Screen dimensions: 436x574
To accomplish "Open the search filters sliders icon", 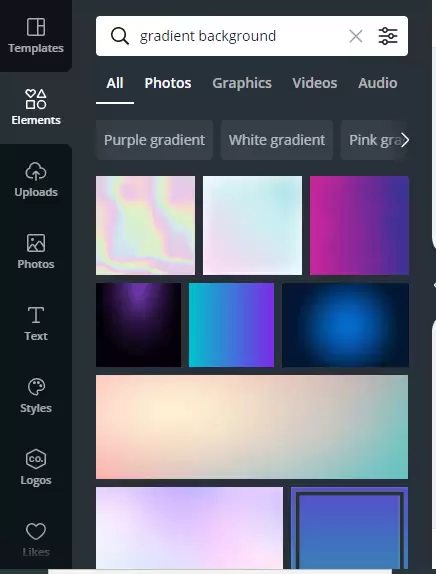I will tap(388, 36).
